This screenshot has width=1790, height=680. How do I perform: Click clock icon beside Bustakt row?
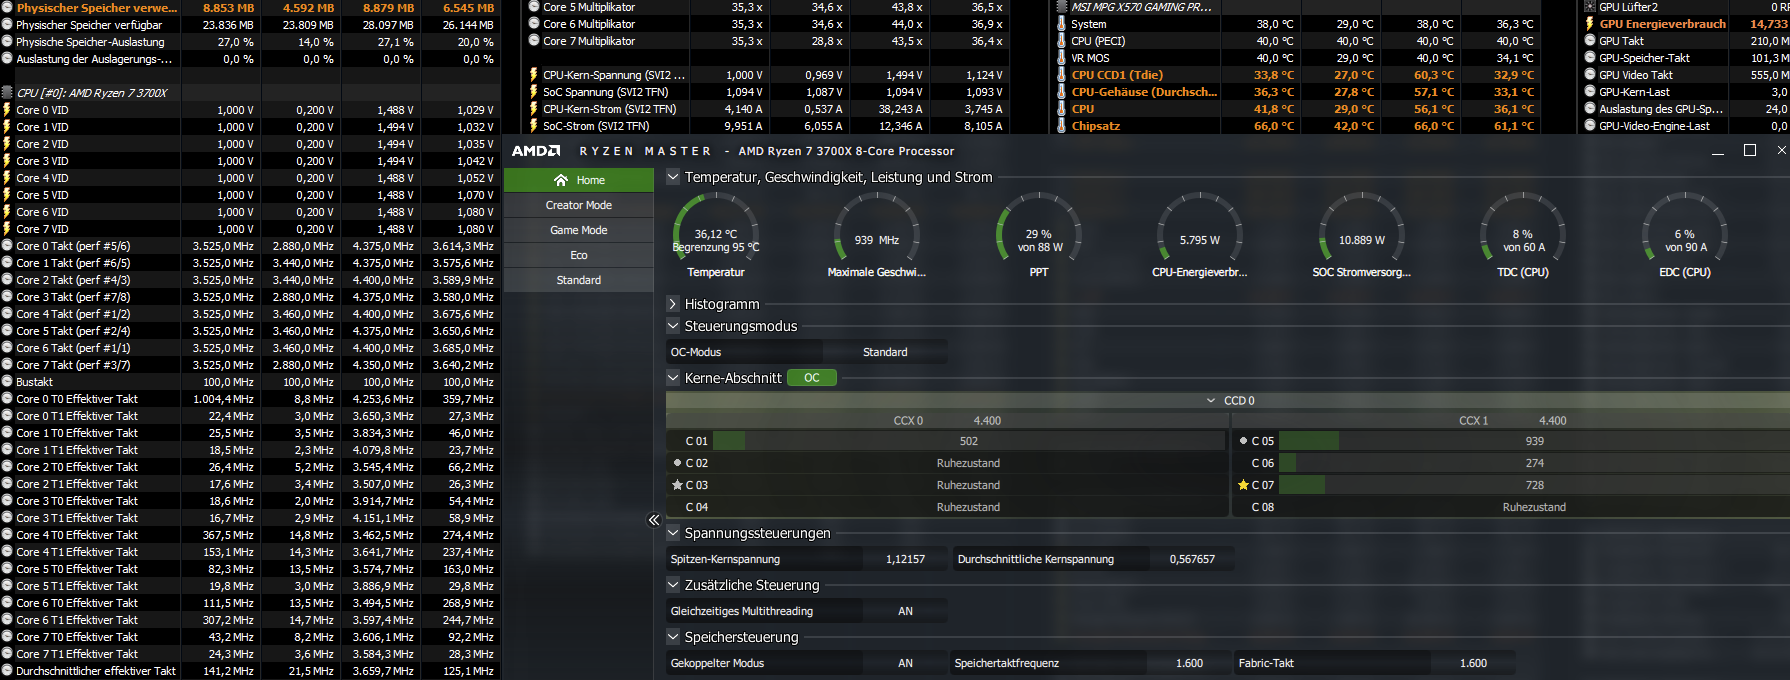[x=7, y=382]
